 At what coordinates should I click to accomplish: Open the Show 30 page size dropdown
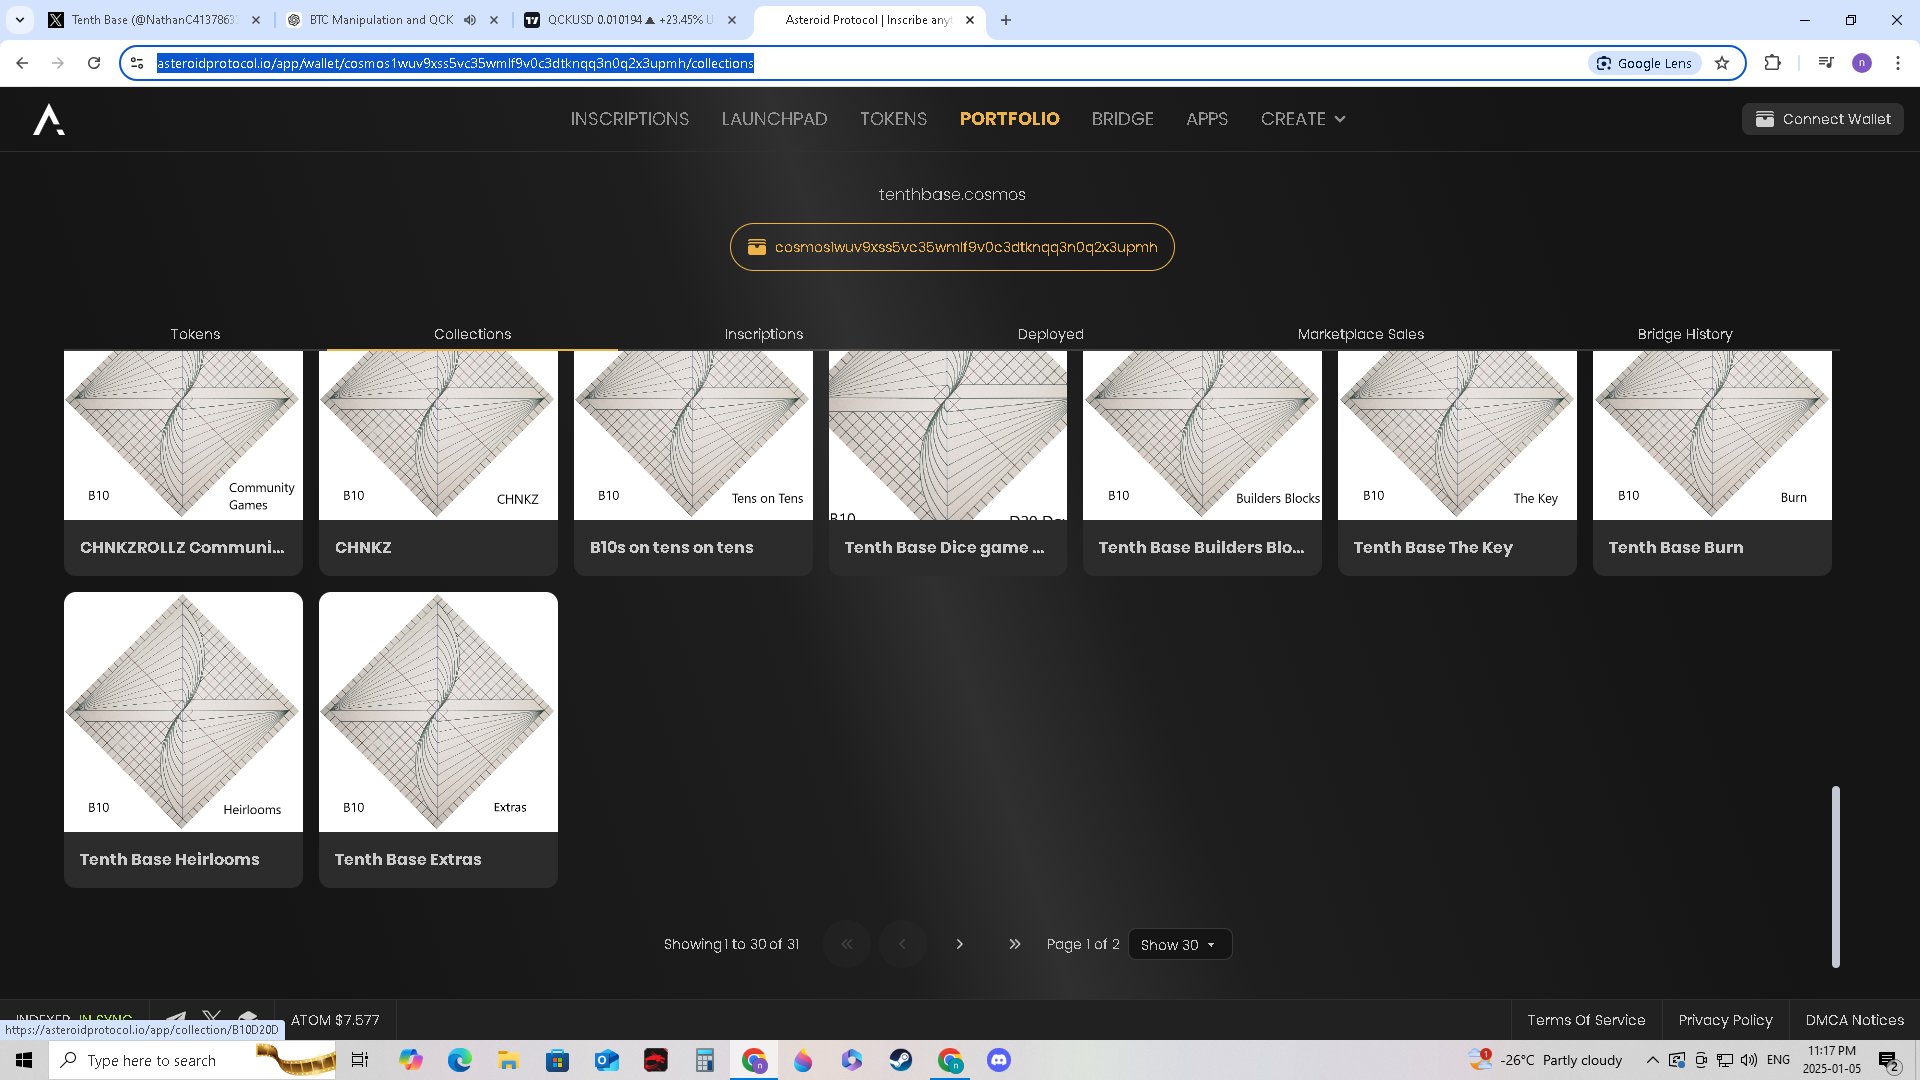1179,945
